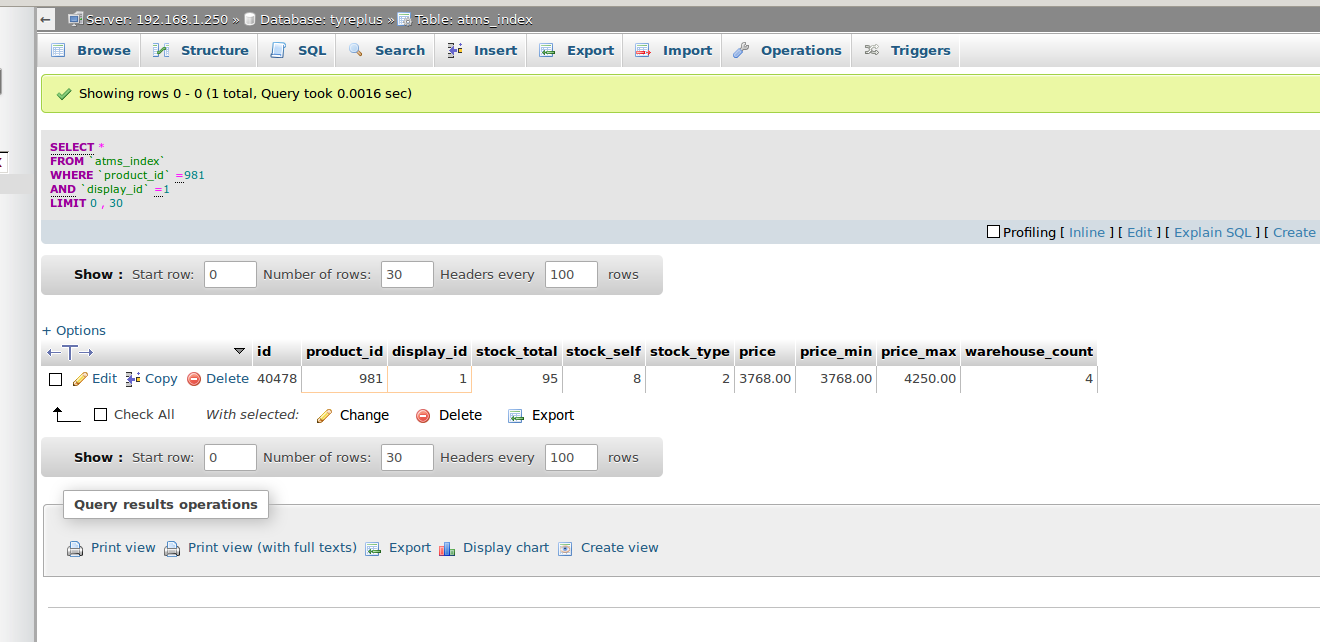The height and width of the screenshot is (642, 1320).
Task: Sort by price_min column
Action: (x=836, y=352)
